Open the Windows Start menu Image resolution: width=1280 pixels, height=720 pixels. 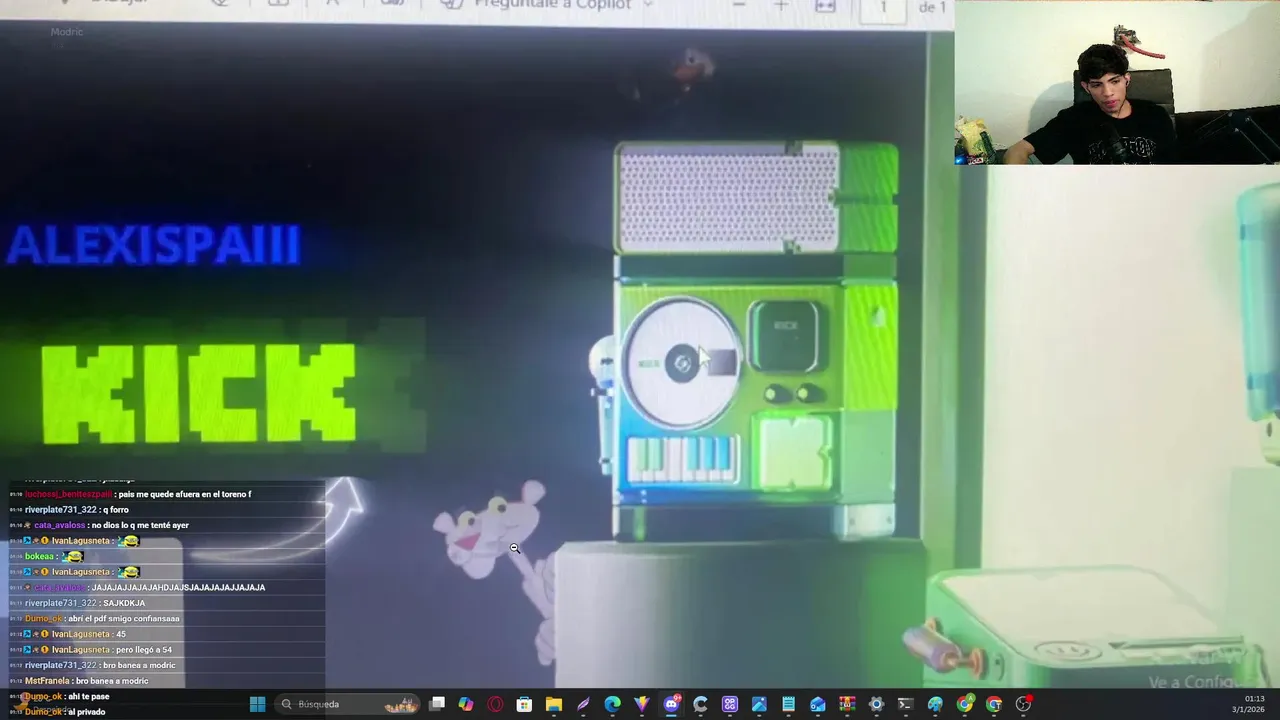point(257,704)
